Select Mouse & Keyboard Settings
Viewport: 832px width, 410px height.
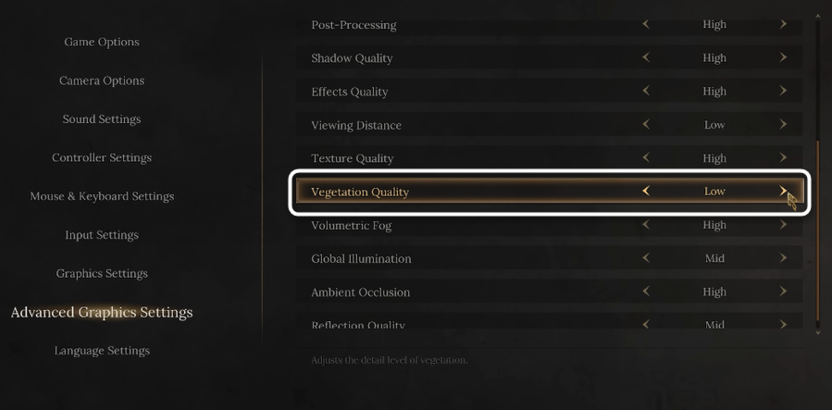pos(102,196)
